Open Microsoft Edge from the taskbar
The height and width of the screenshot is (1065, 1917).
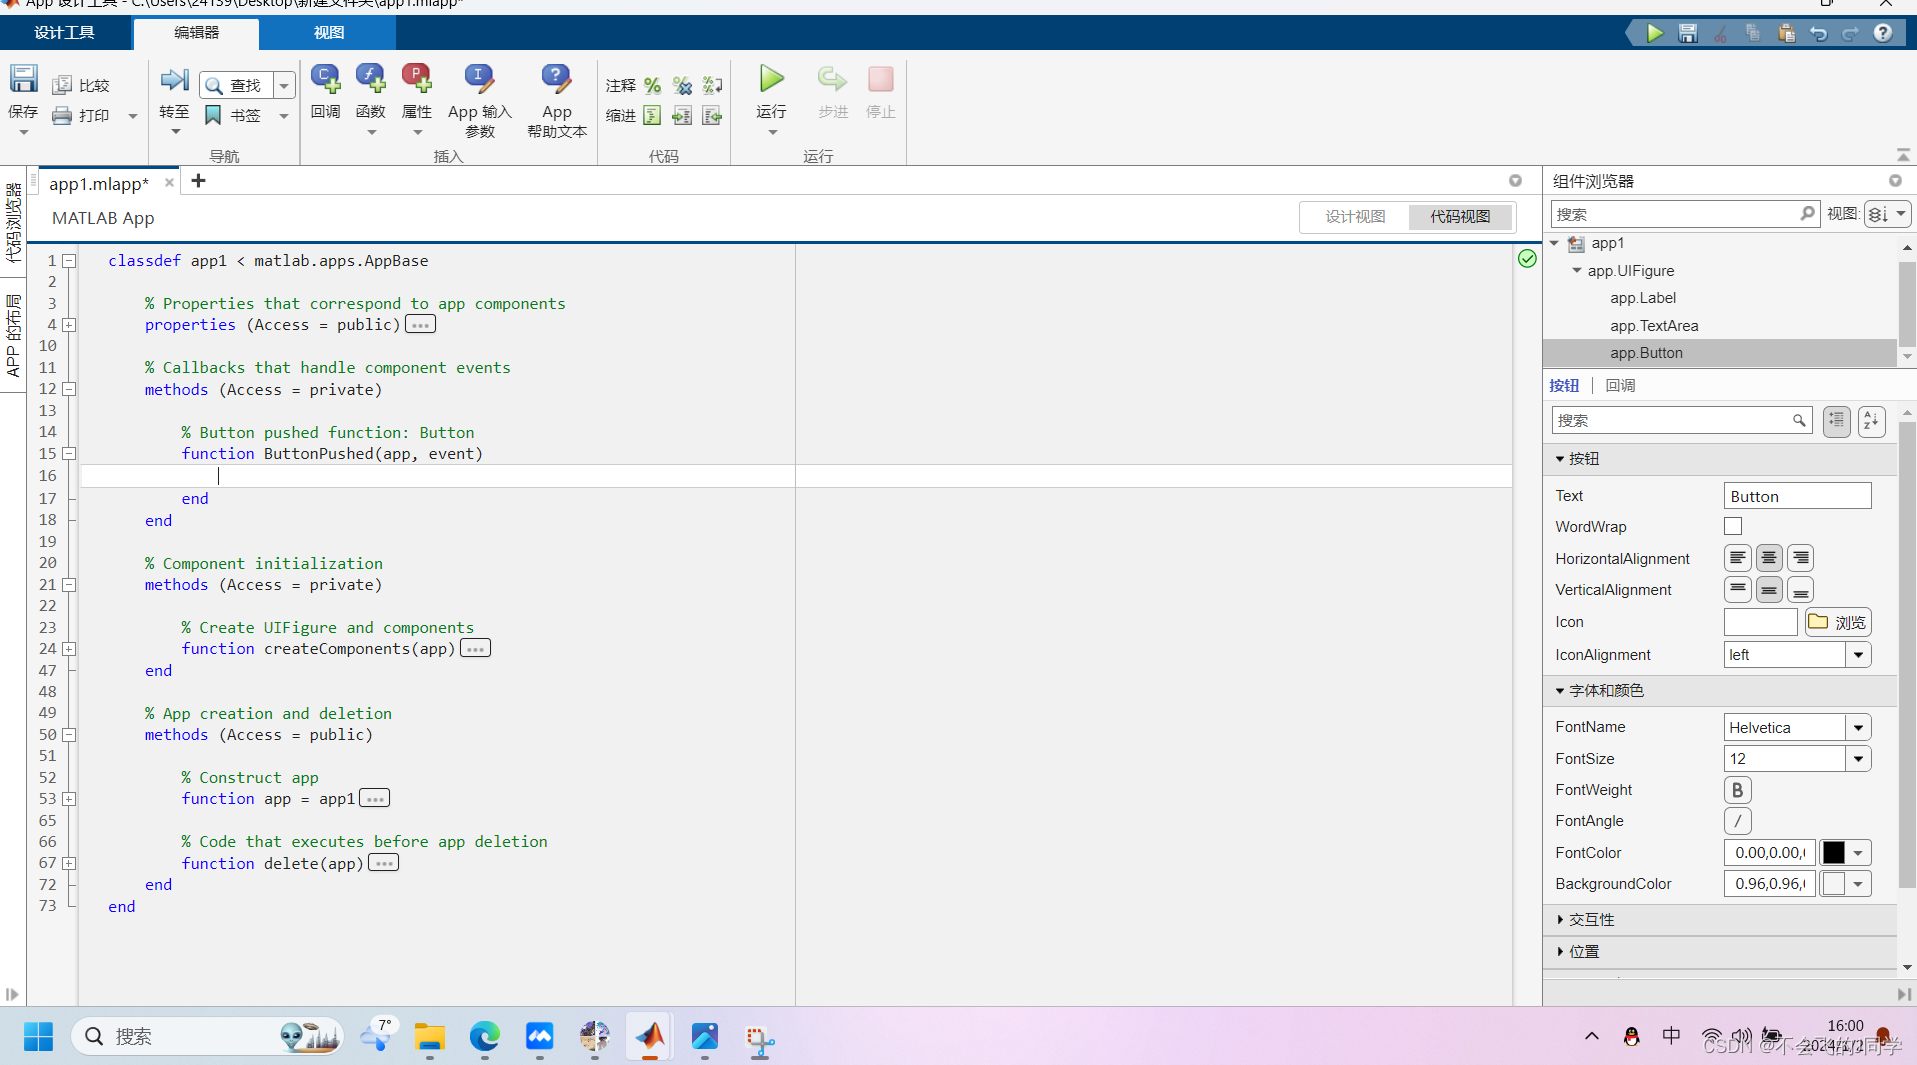click(x=485, y=1036)
